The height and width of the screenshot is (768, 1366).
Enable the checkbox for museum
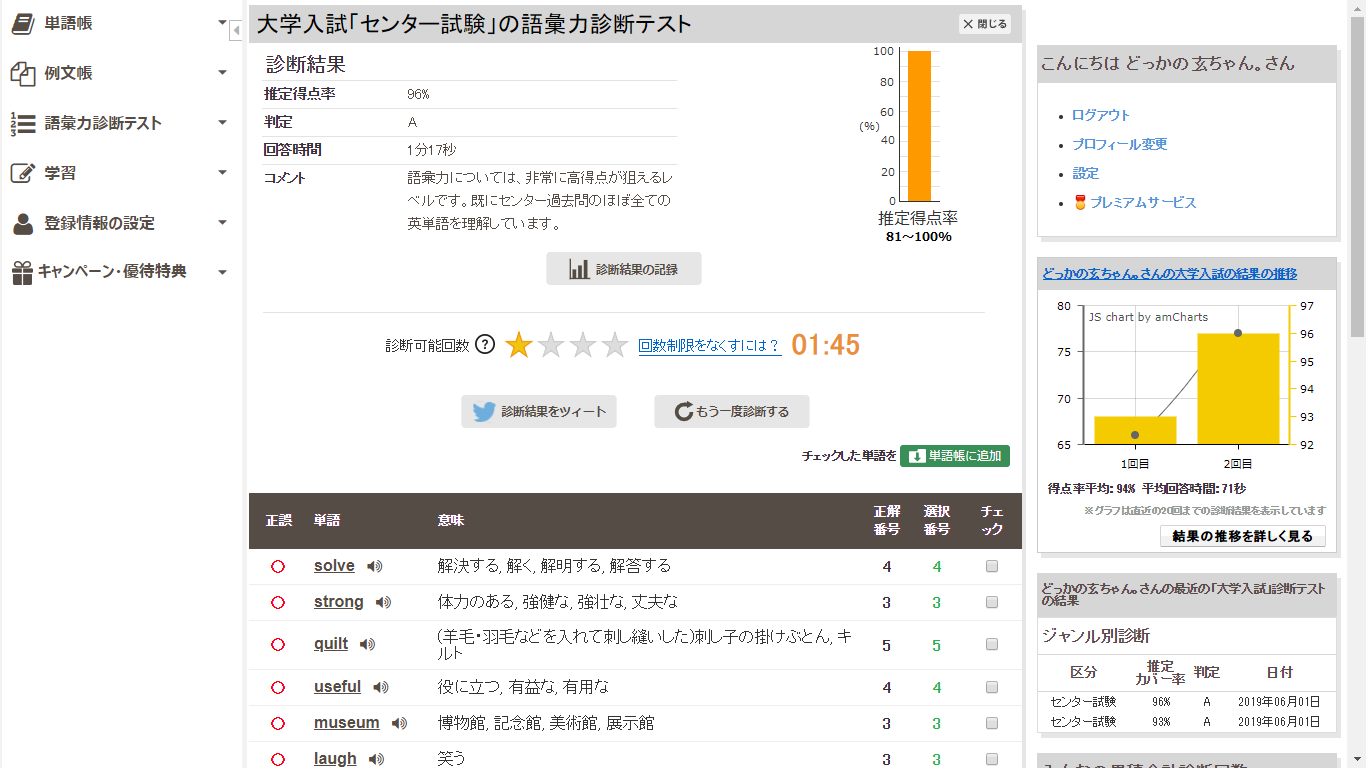tap(992, 723)
